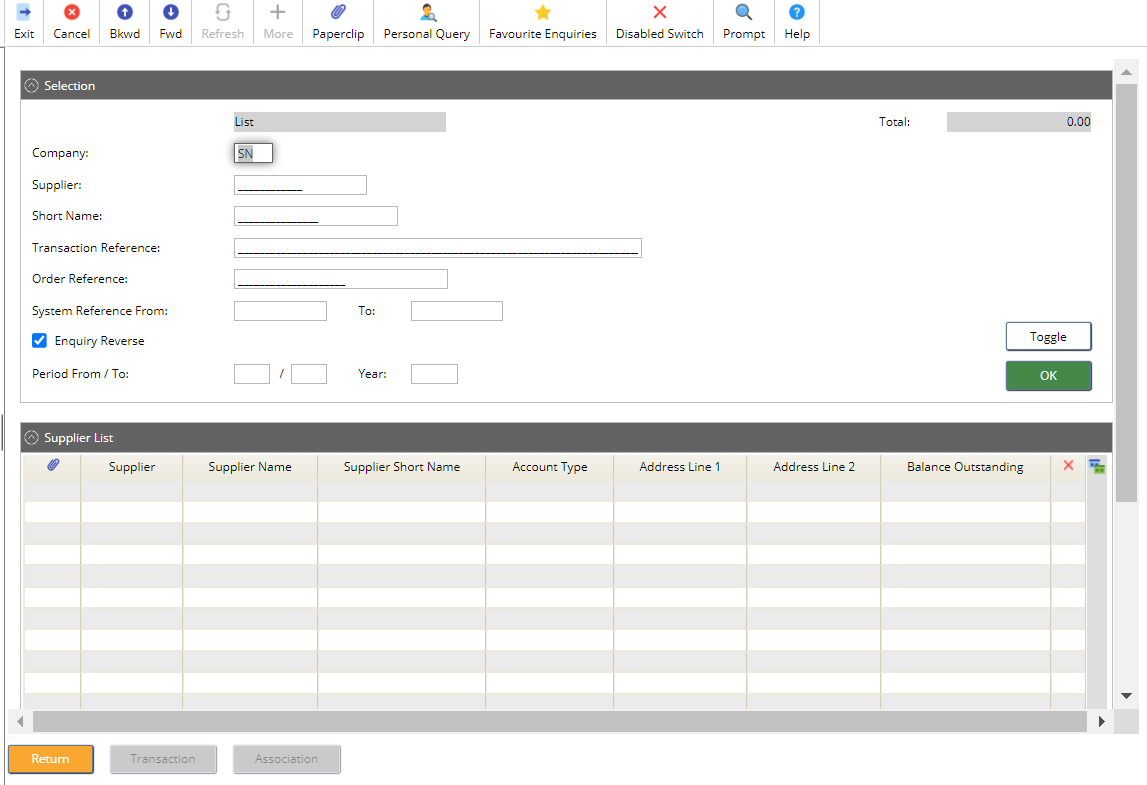This screenshot has width=1147, height=785.
Task: Collapse the Selection panel
Action: point(31,86)
